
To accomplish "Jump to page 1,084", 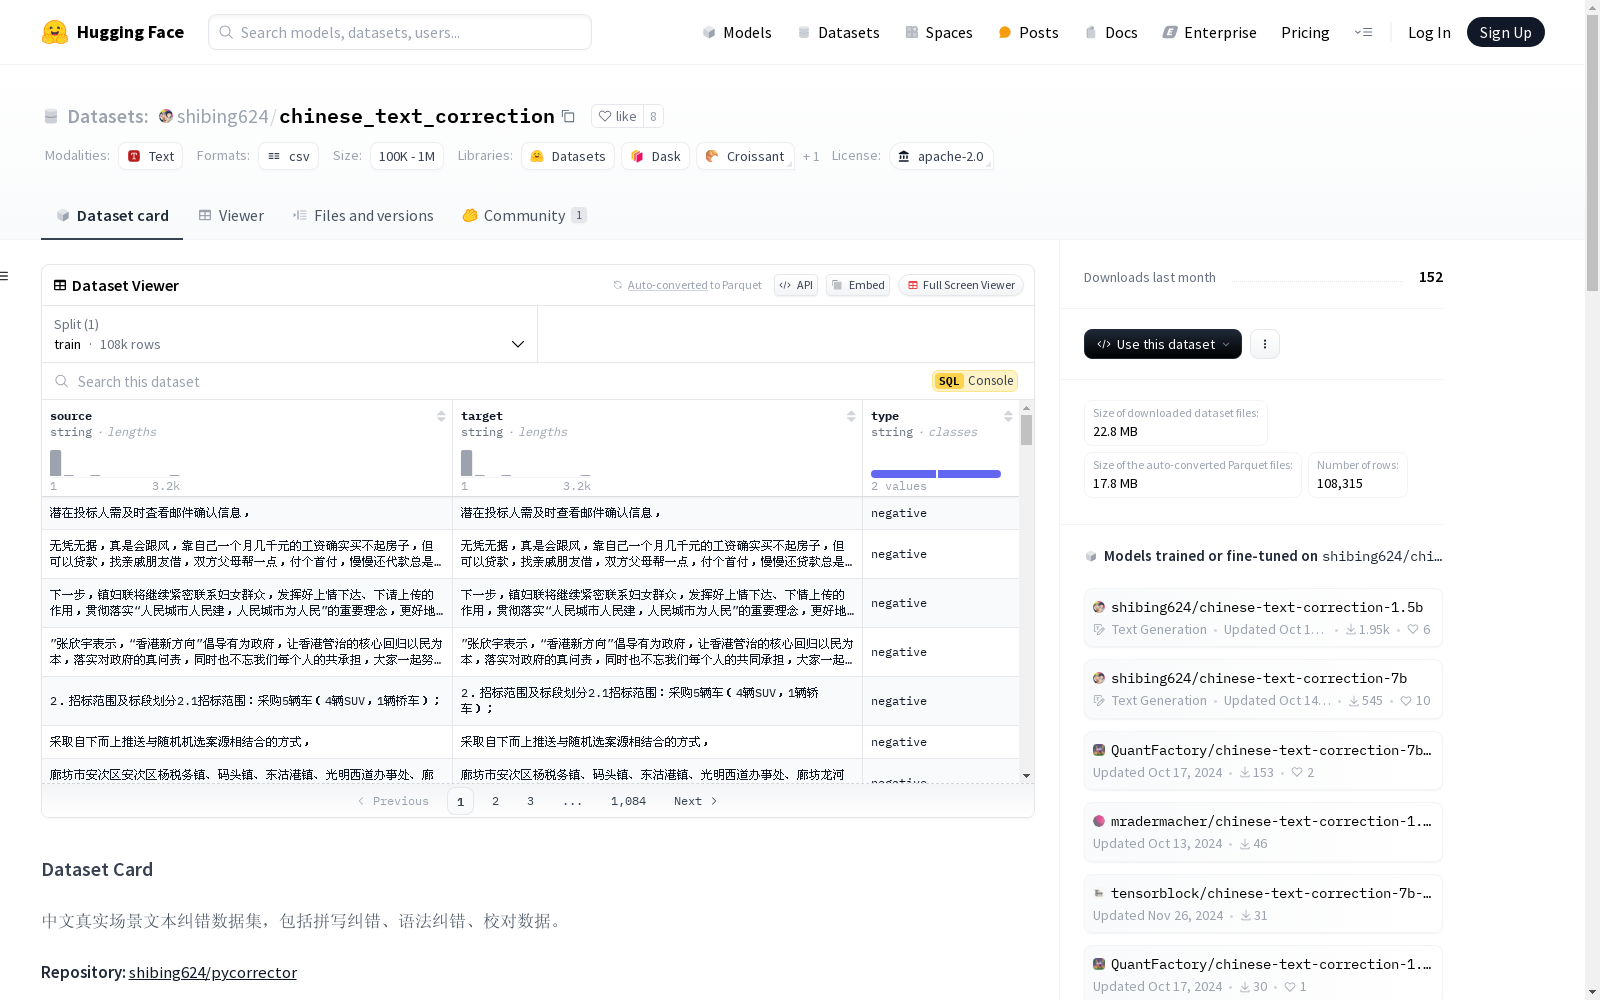I will pyautogui.click(x=628, y=801).
